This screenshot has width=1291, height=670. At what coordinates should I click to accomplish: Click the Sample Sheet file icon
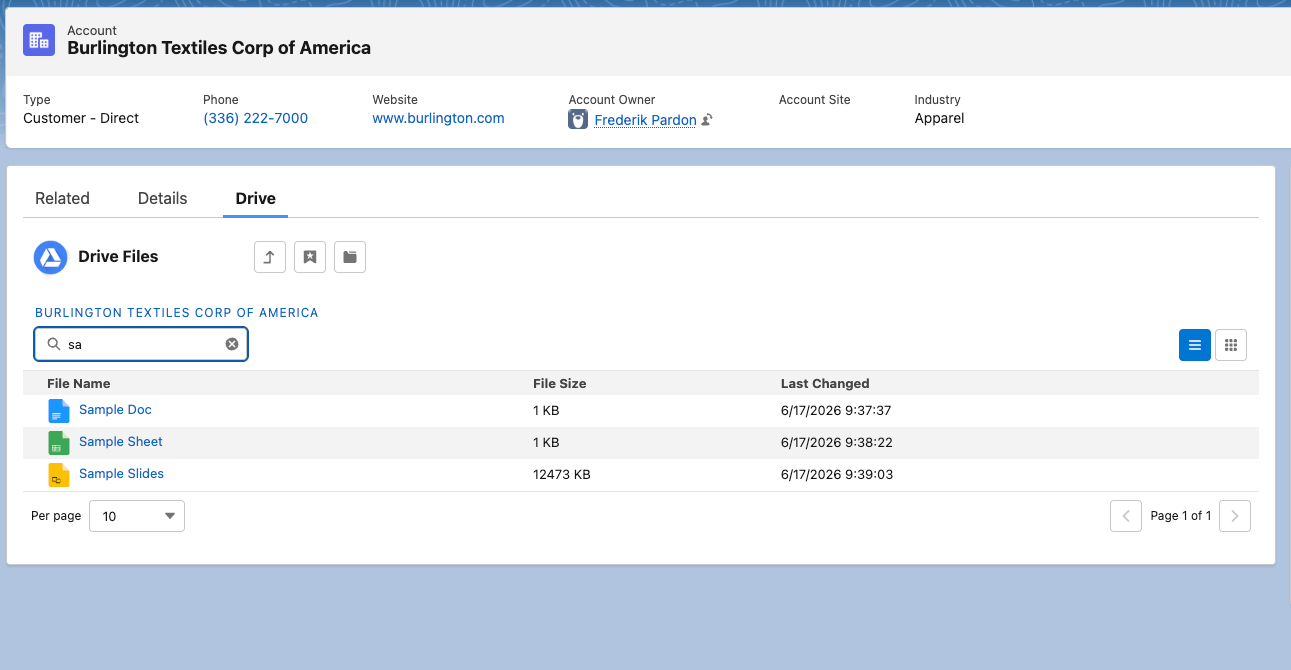[x=59, y=443]
